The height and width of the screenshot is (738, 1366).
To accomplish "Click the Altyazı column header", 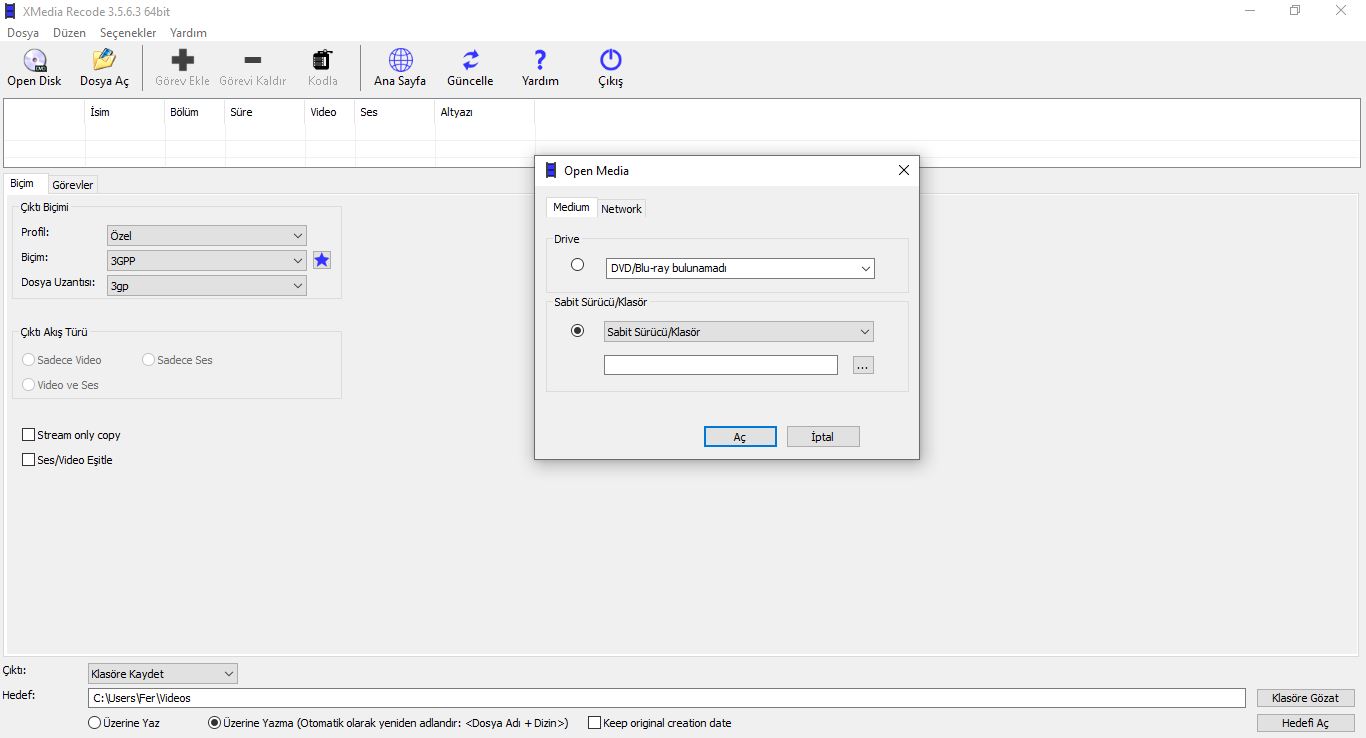I will coord(485,112).
